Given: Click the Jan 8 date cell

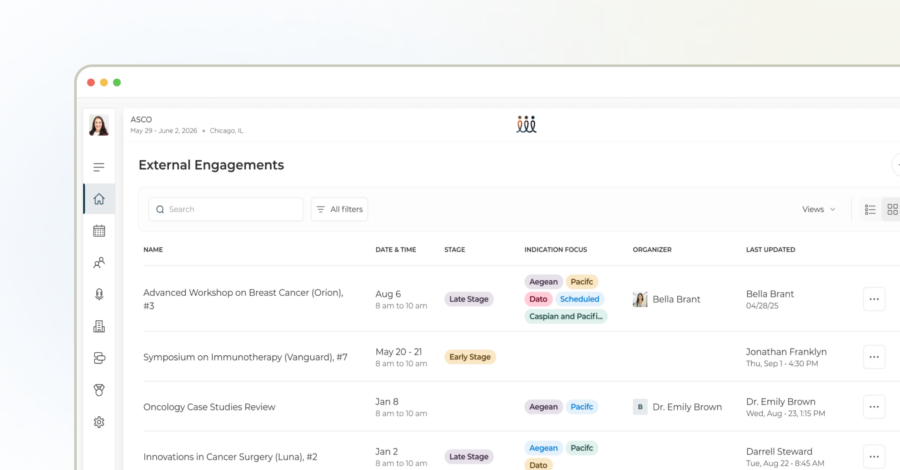Looking at the screenshot, I should click(x=401, y=407).
